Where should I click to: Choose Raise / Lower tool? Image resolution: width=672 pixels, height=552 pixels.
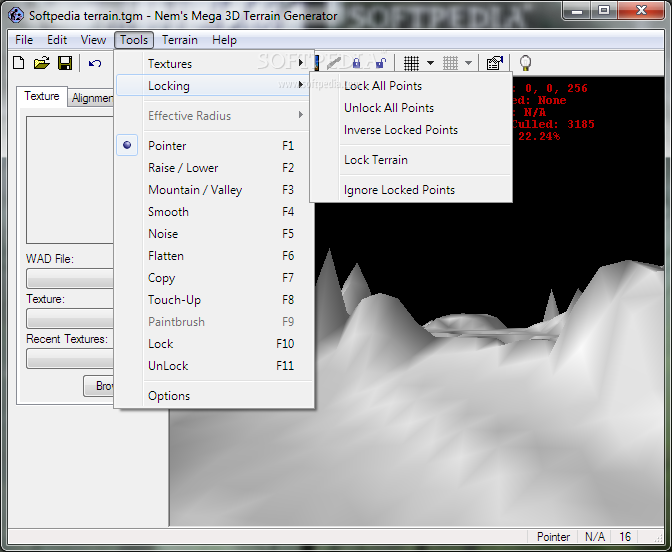(215, 168)
